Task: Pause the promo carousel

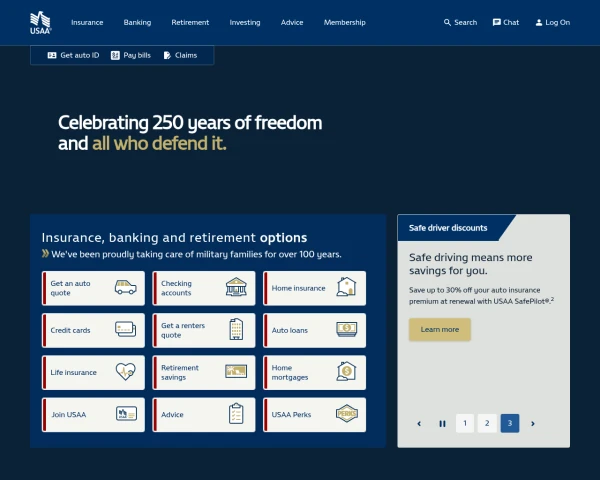Action: [442, 423]
